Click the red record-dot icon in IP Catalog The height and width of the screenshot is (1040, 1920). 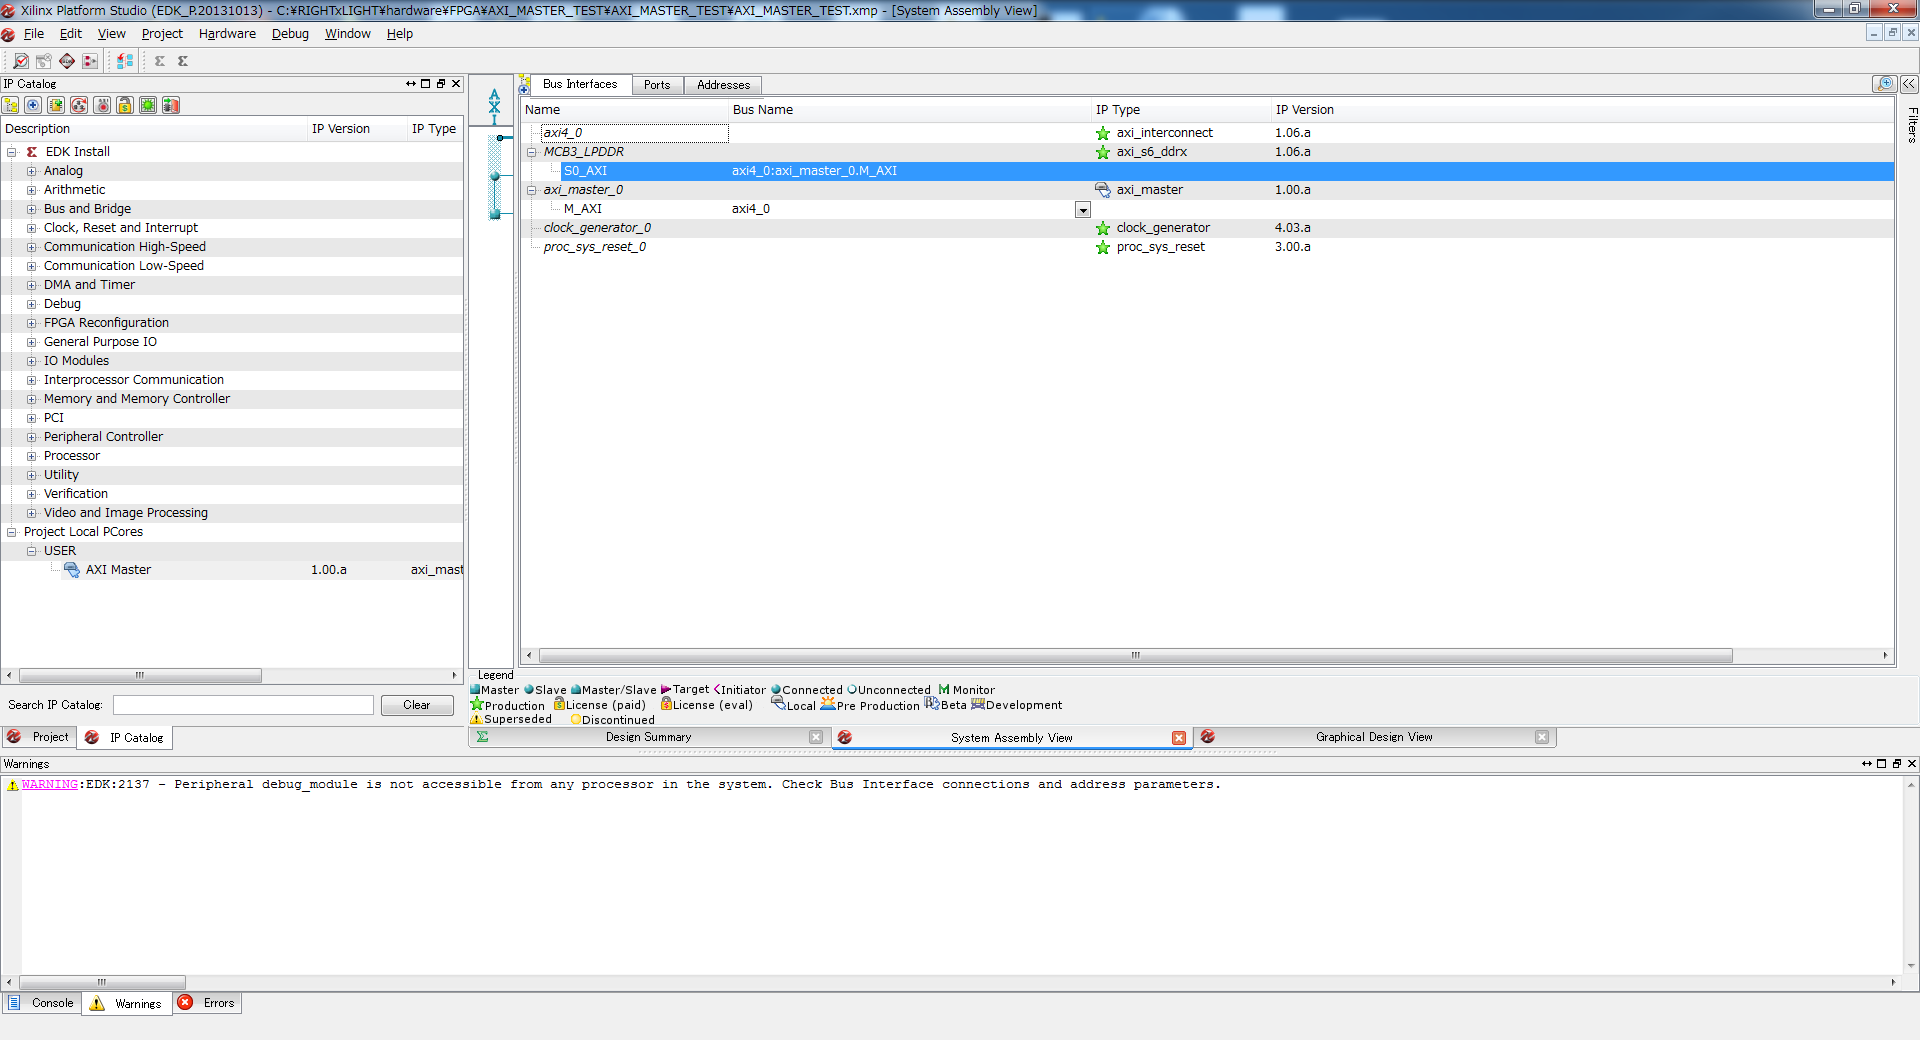click(x=102, y=105)
